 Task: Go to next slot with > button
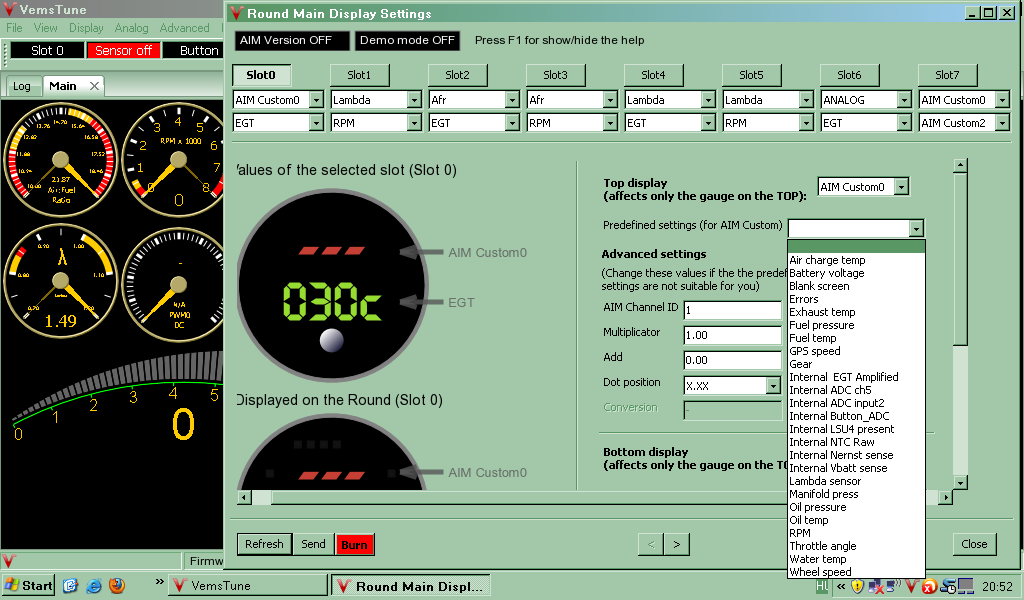coord(677,544)
